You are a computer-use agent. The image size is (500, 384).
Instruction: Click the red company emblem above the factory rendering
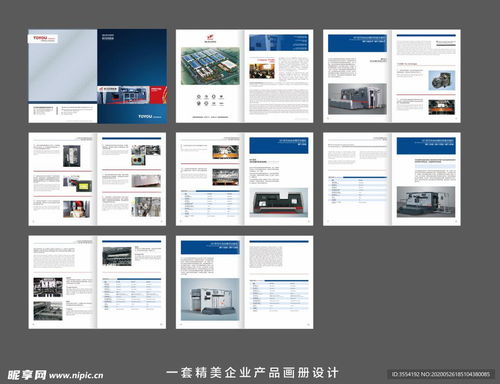[210, 37]
